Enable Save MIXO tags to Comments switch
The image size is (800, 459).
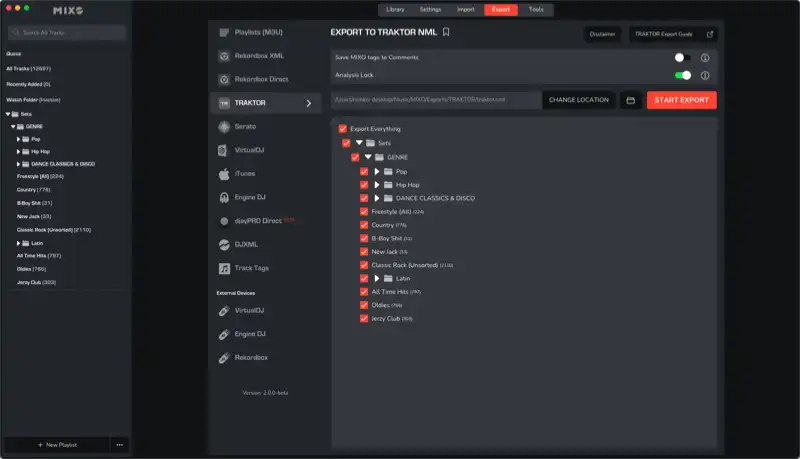coord(683,58)
